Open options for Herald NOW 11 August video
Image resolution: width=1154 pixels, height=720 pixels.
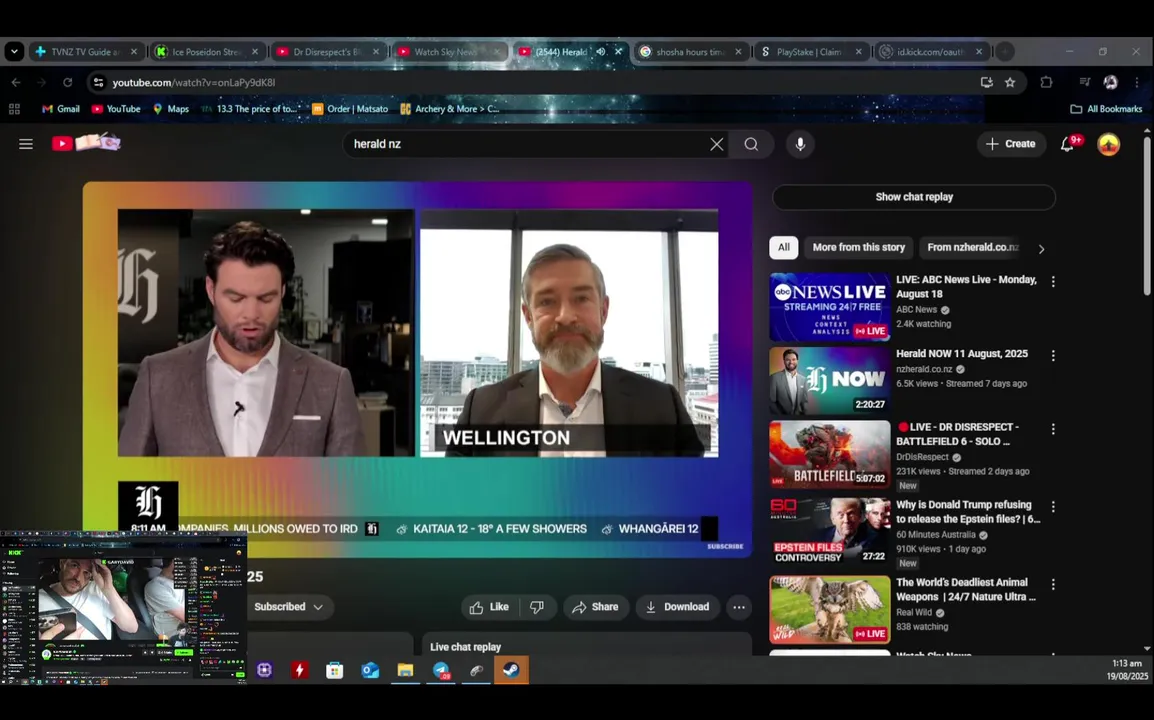point(1053,356)
